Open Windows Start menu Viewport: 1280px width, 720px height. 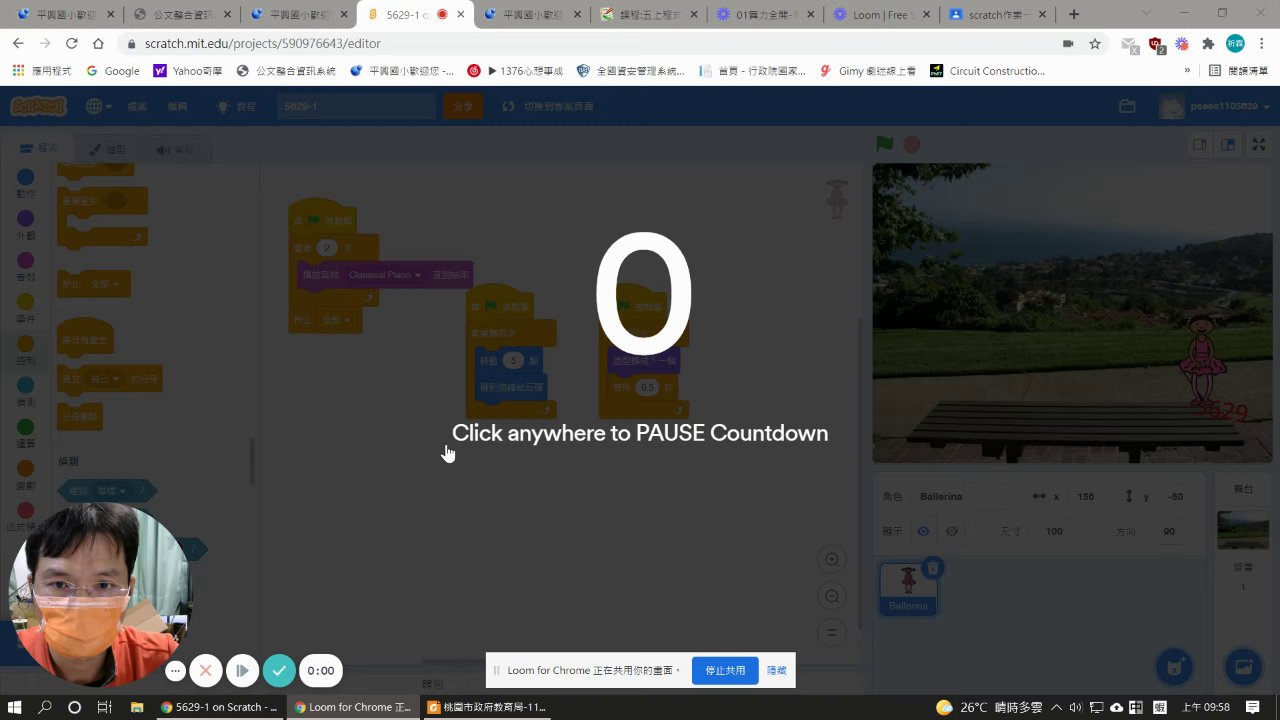tap(15, 707)
